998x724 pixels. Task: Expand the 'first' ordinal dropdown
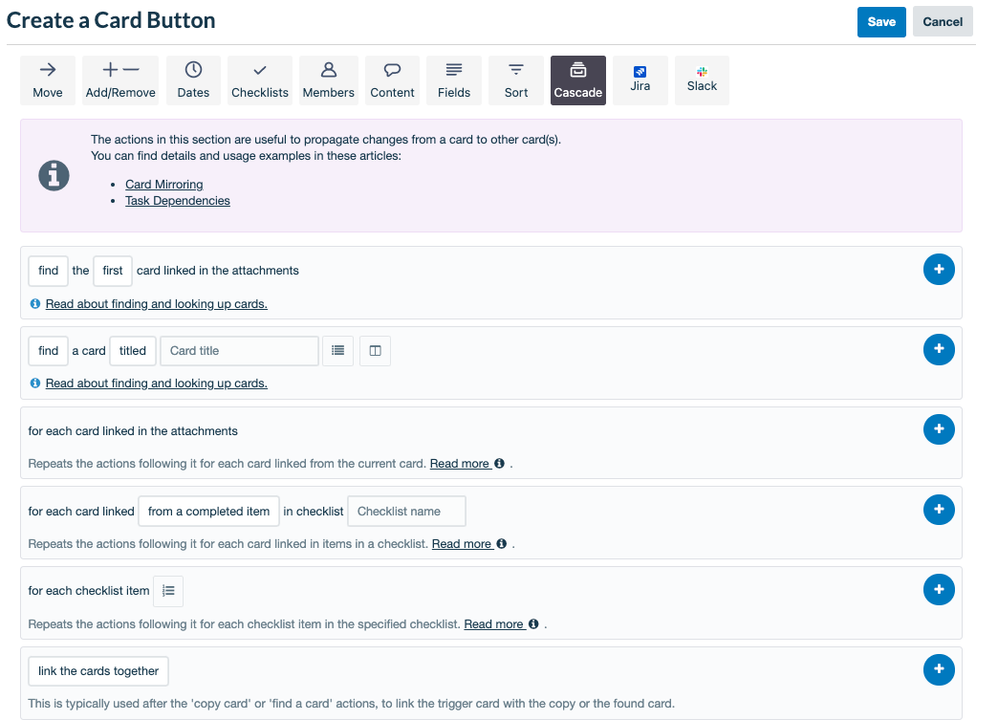[112, 270]
